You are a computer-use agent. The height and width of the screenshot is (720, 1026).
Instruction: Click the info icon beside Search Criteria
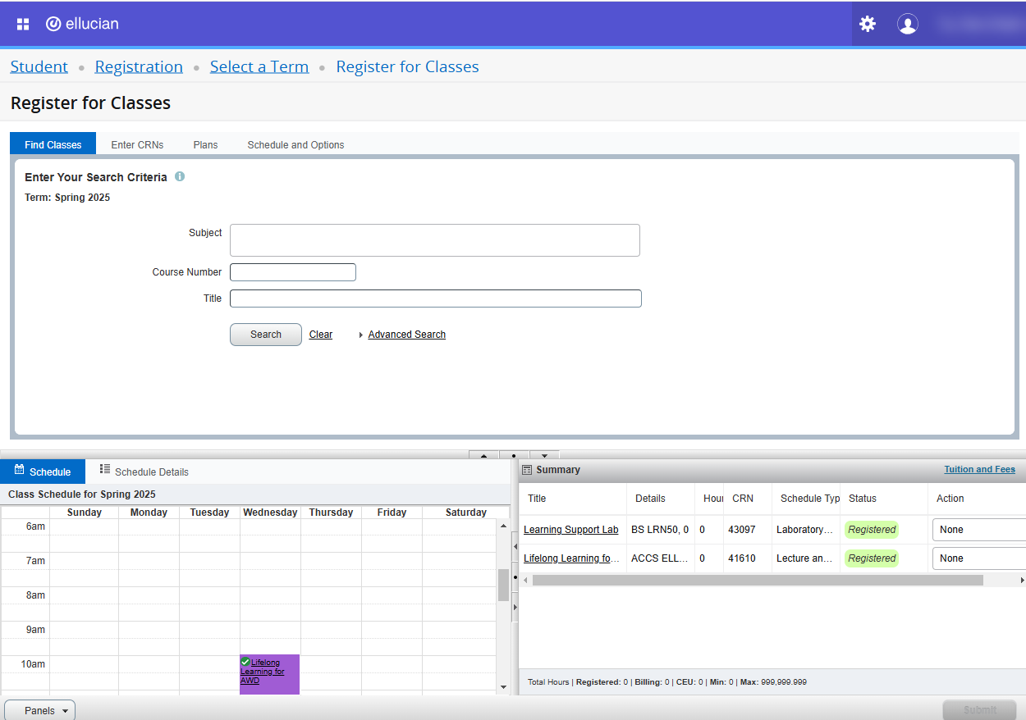point(180,177)
